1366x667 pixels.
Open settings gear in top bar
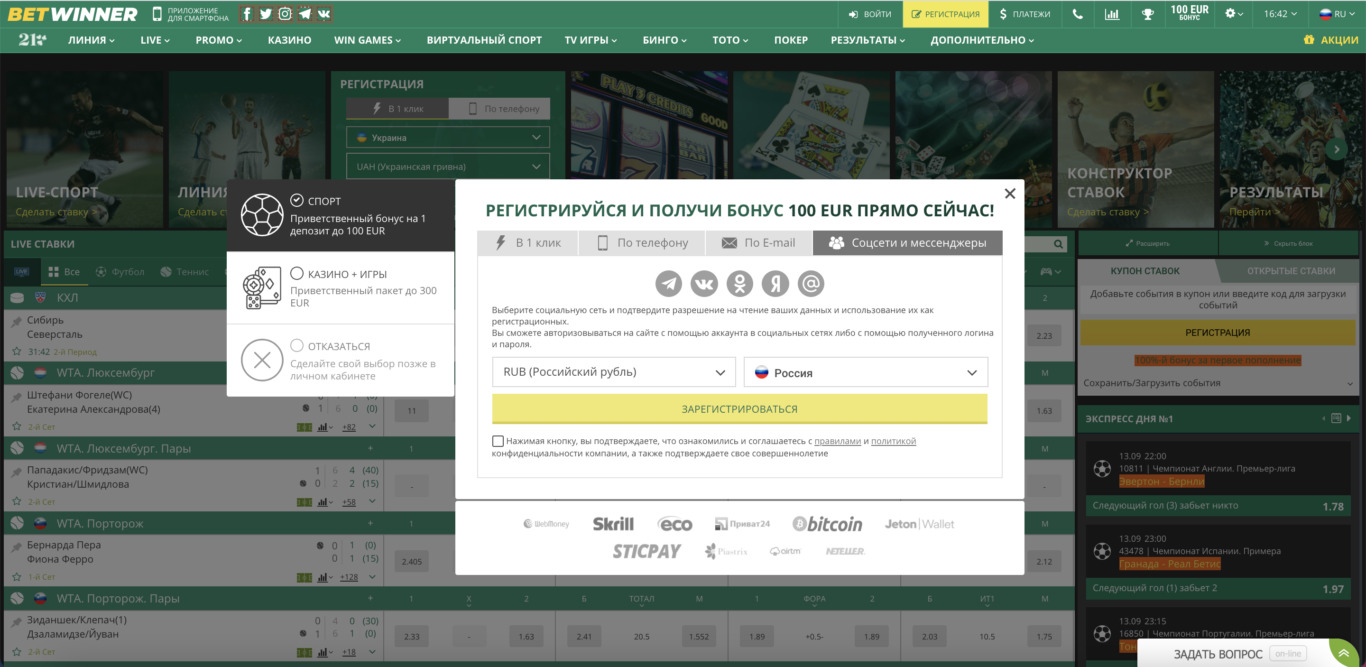pos(1236,14)
